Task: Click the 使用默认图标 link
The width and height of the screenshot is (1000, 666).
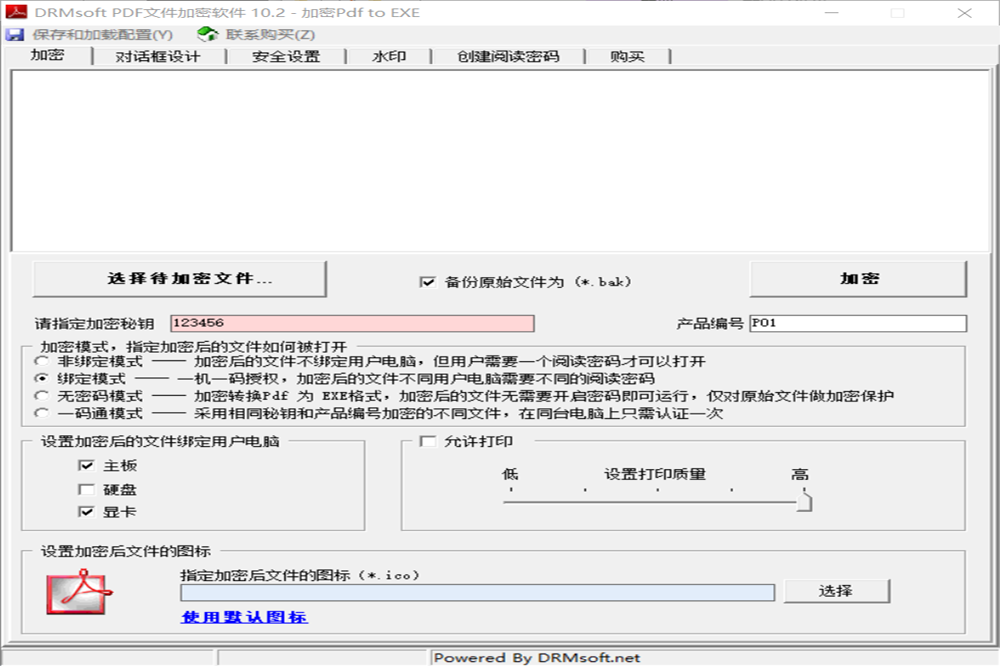Action: tap(244, 617)
